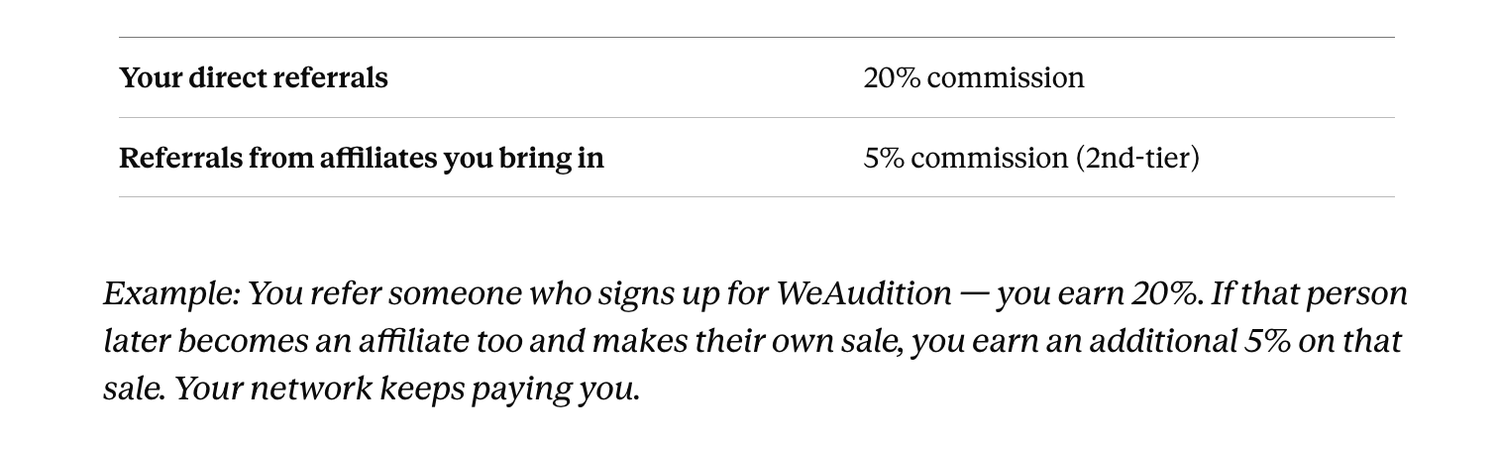1500x458 pixels.
Task: Click the word "Example:" in the paragraph
Action: click(x=171, y=294)
